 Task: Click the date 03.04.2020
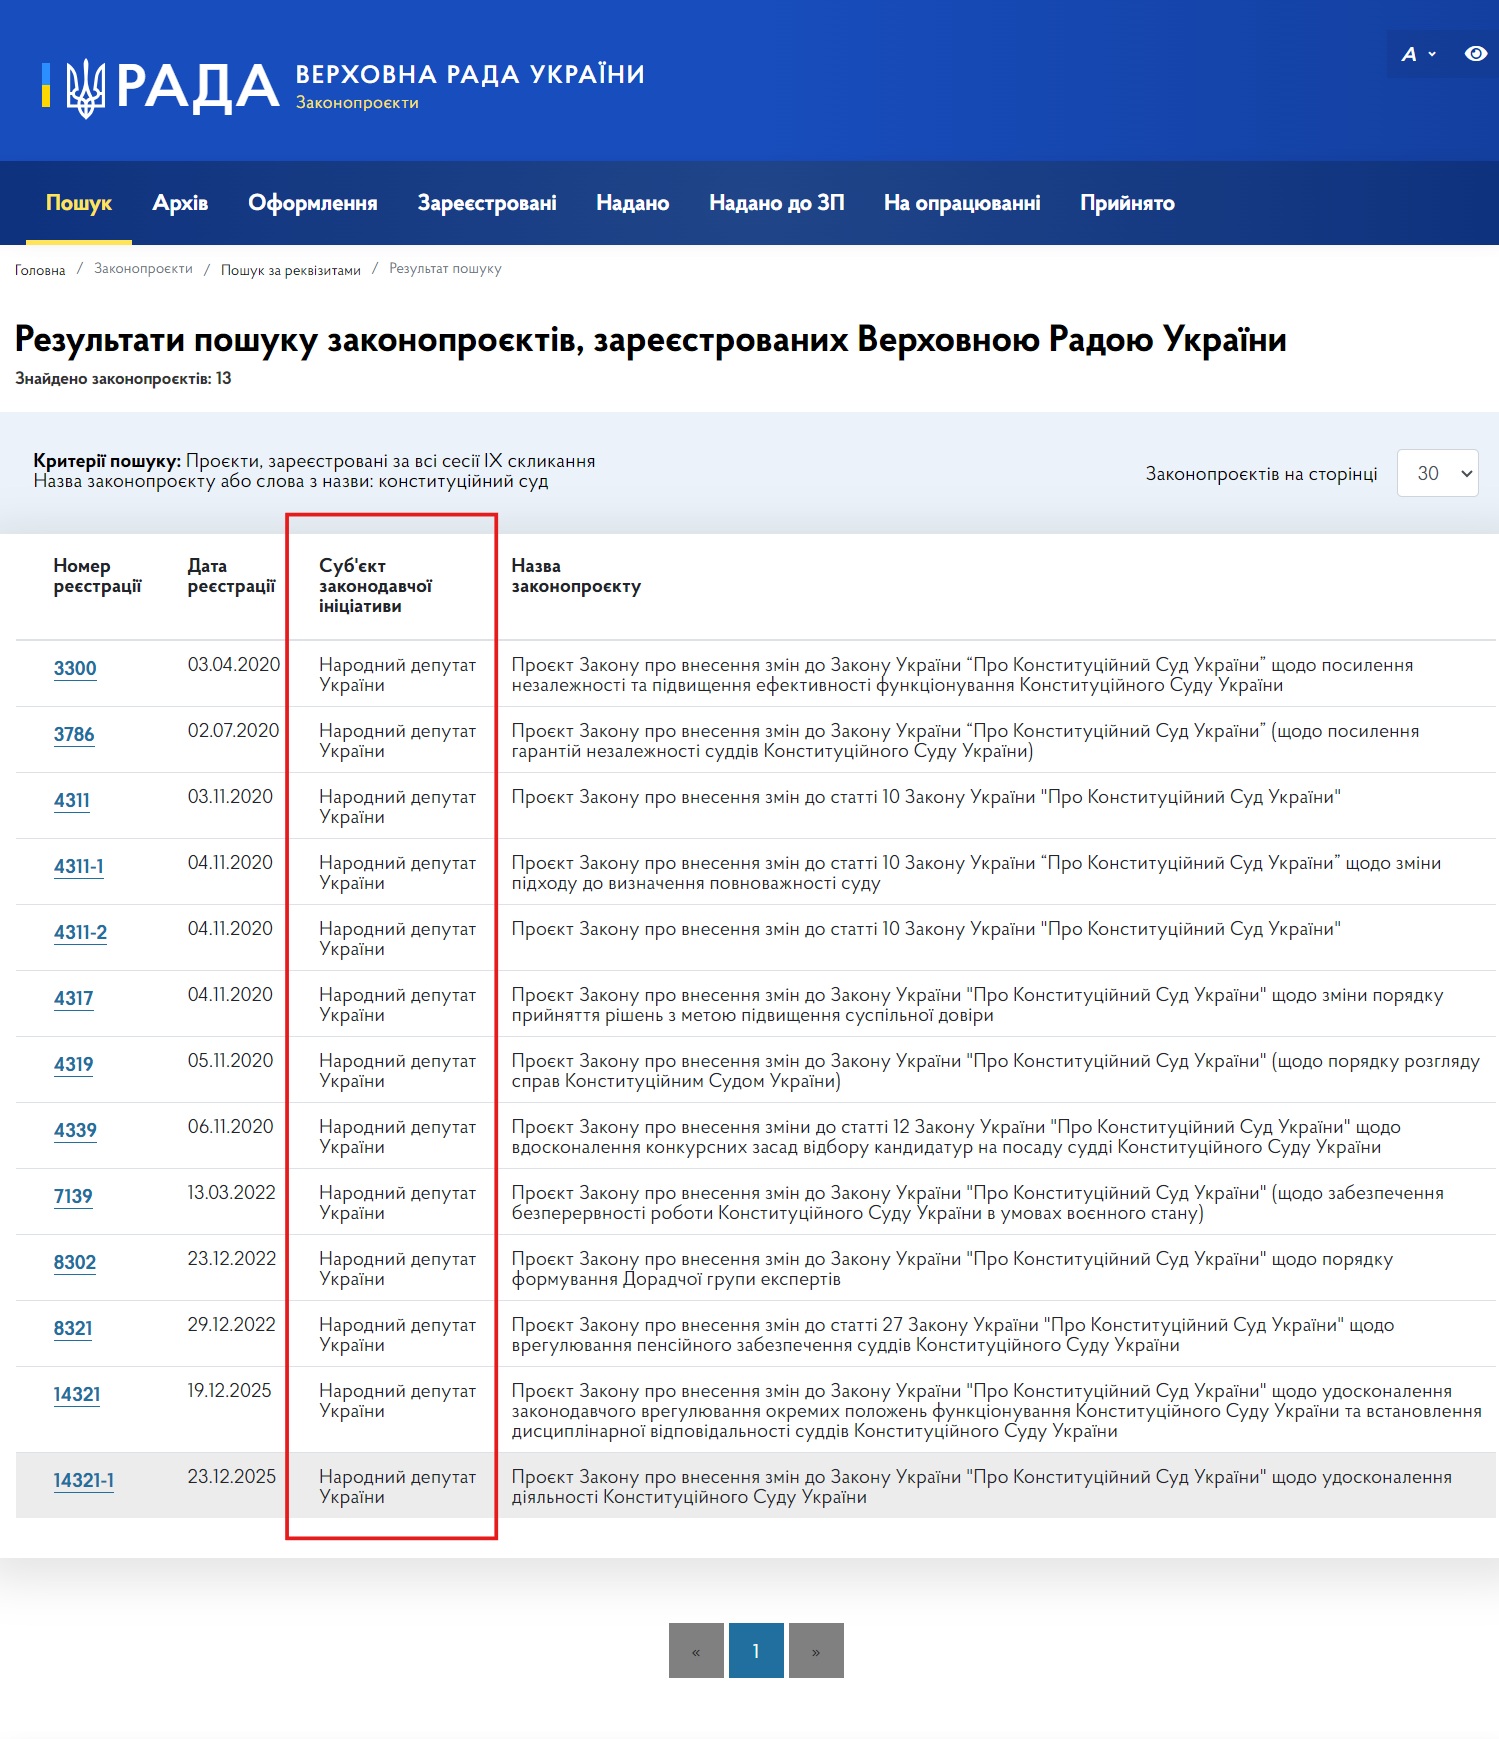coord(234,664)
